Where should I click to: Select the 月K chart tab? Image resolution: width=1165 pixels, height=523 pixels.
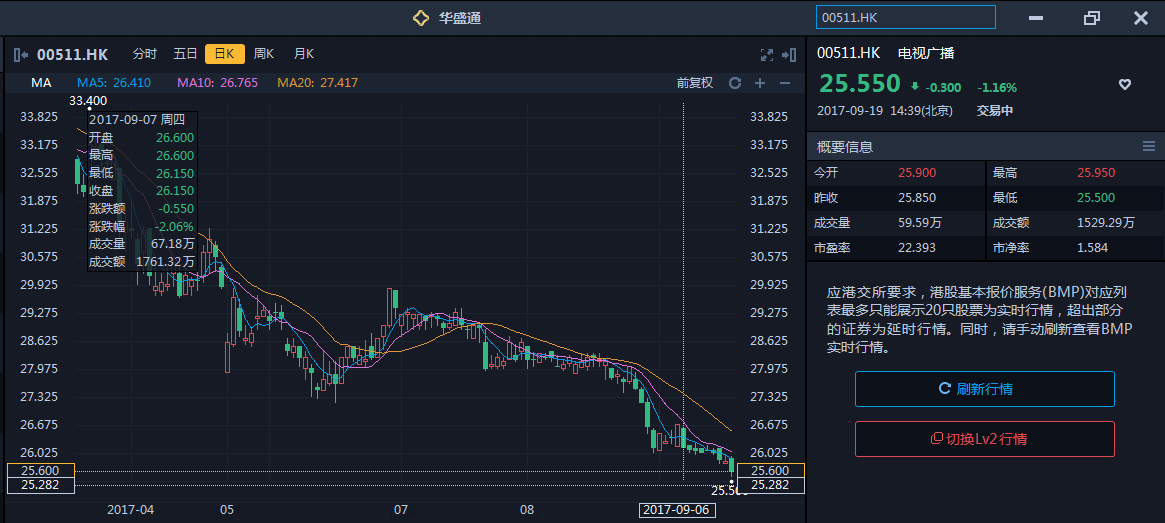[303, 54]
